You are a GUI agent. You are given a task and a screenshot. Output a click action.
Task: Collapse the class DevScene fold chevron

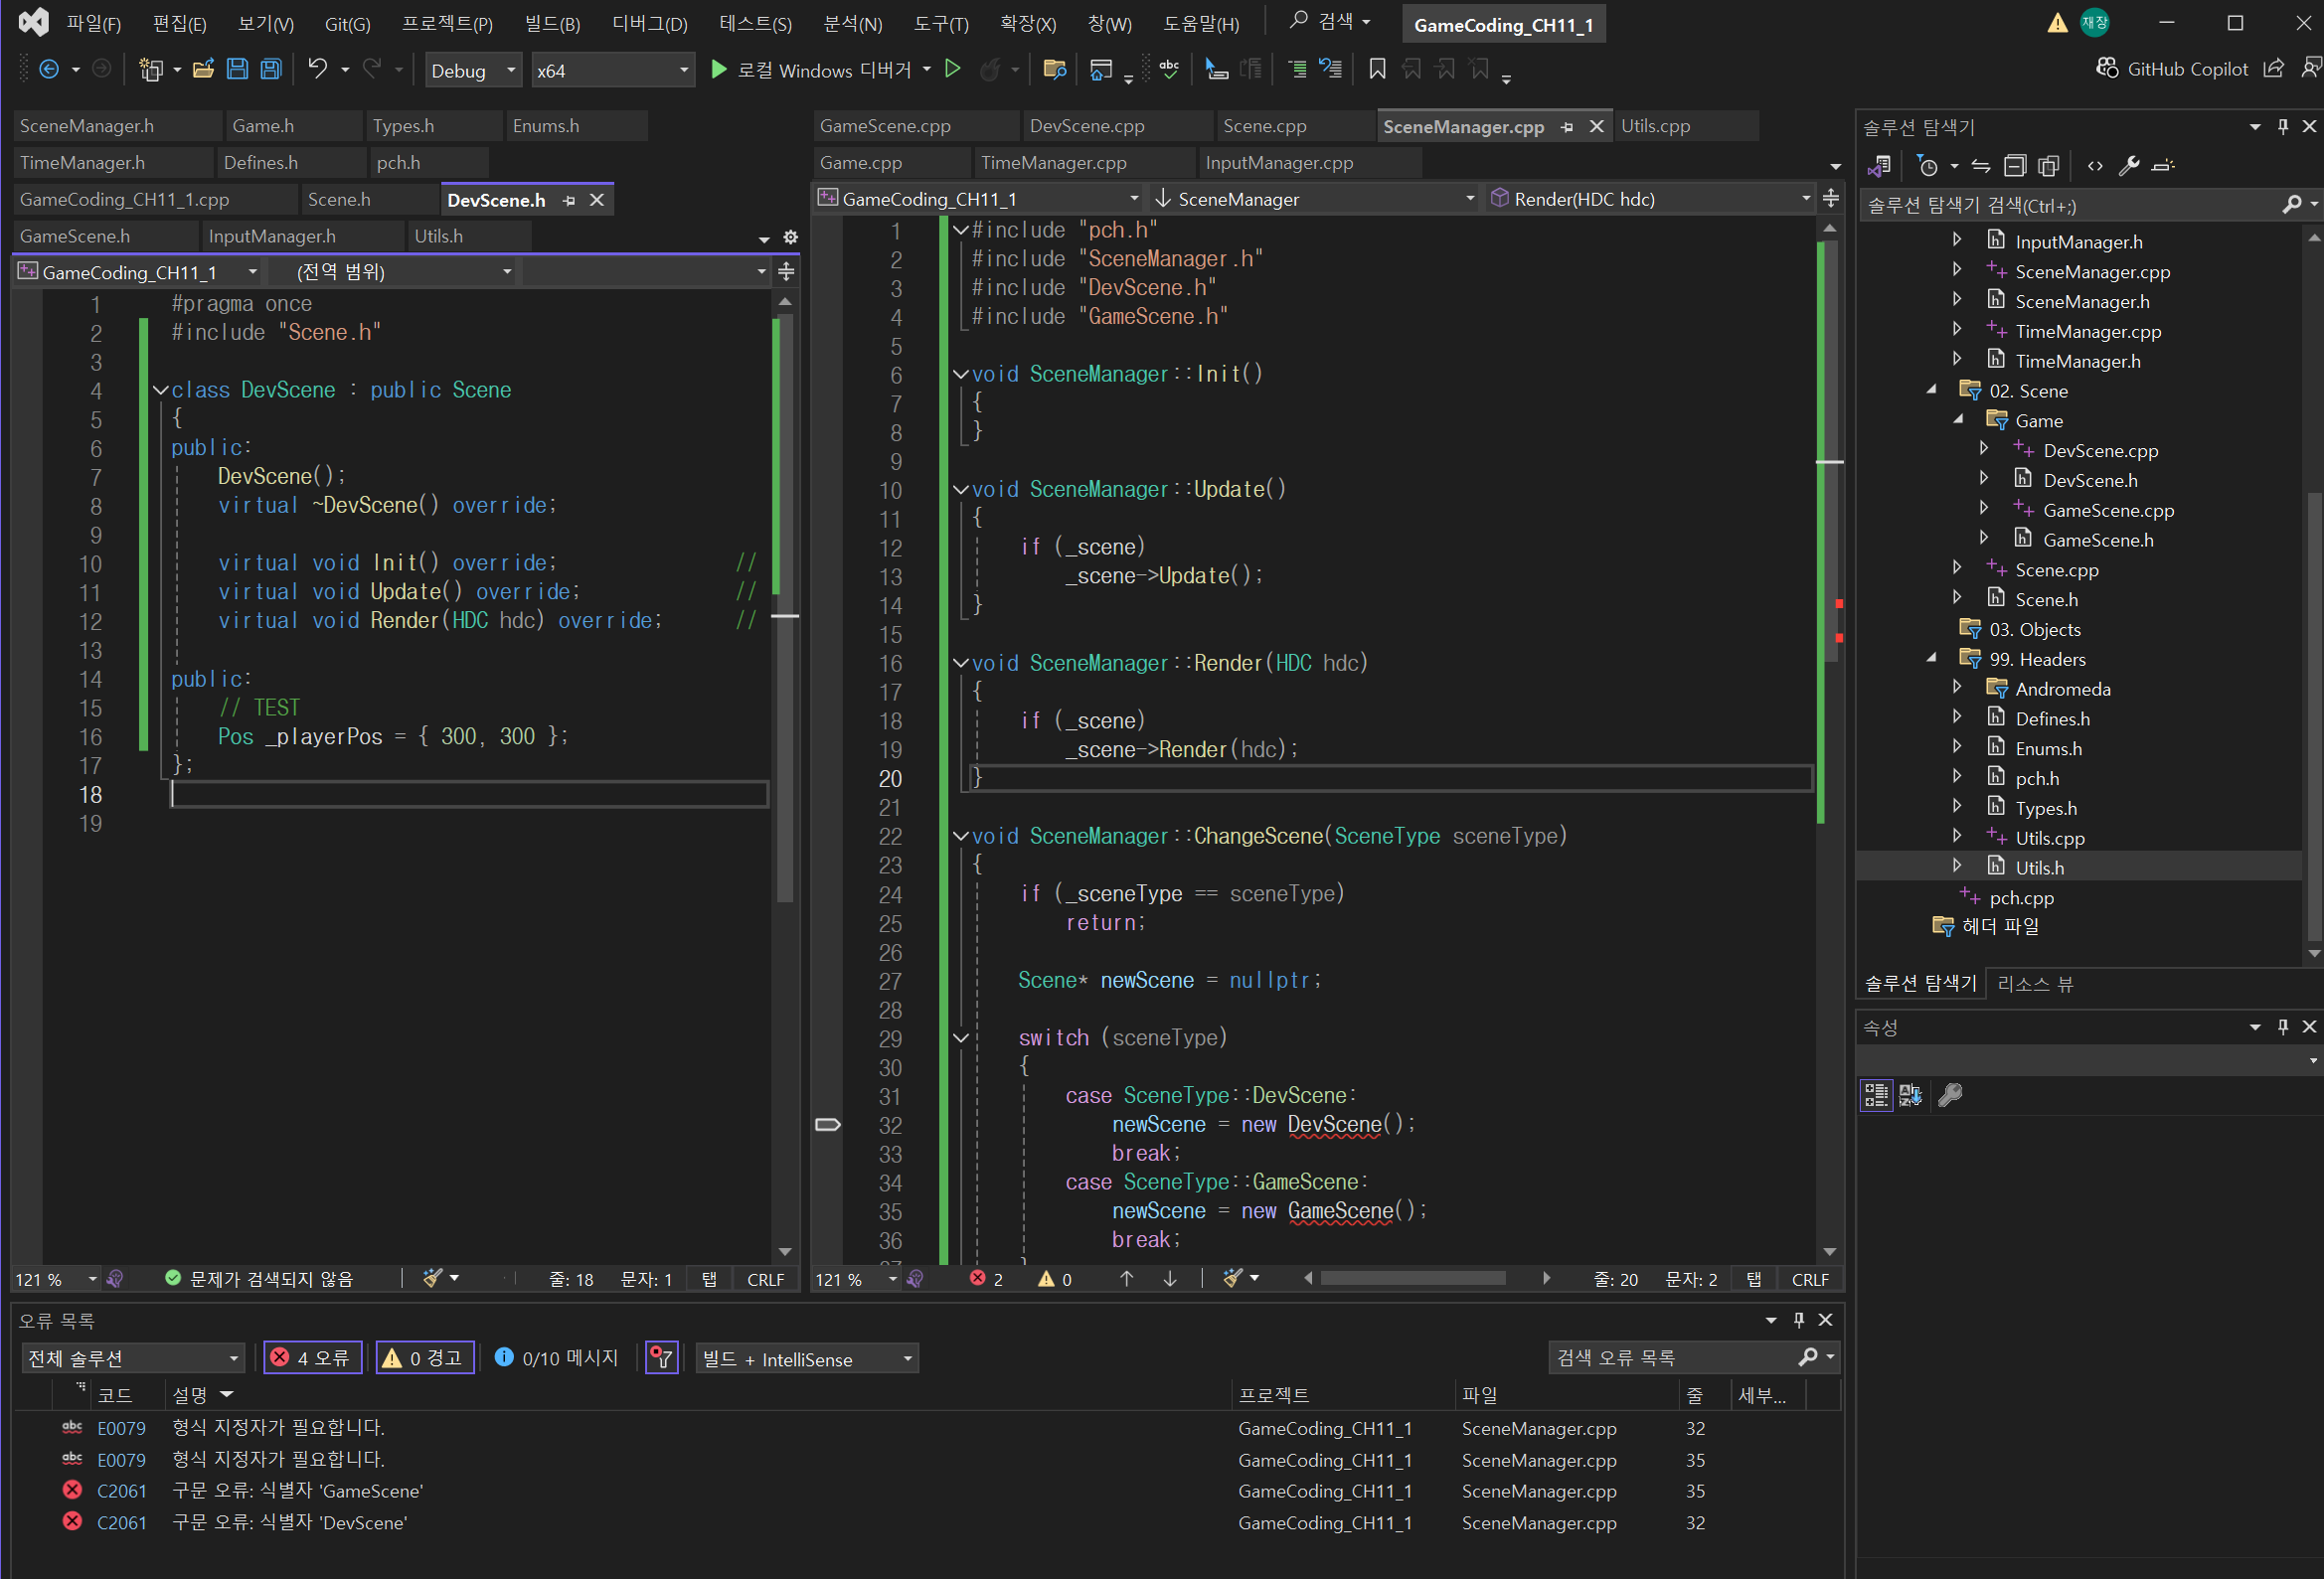click(160, 390)
